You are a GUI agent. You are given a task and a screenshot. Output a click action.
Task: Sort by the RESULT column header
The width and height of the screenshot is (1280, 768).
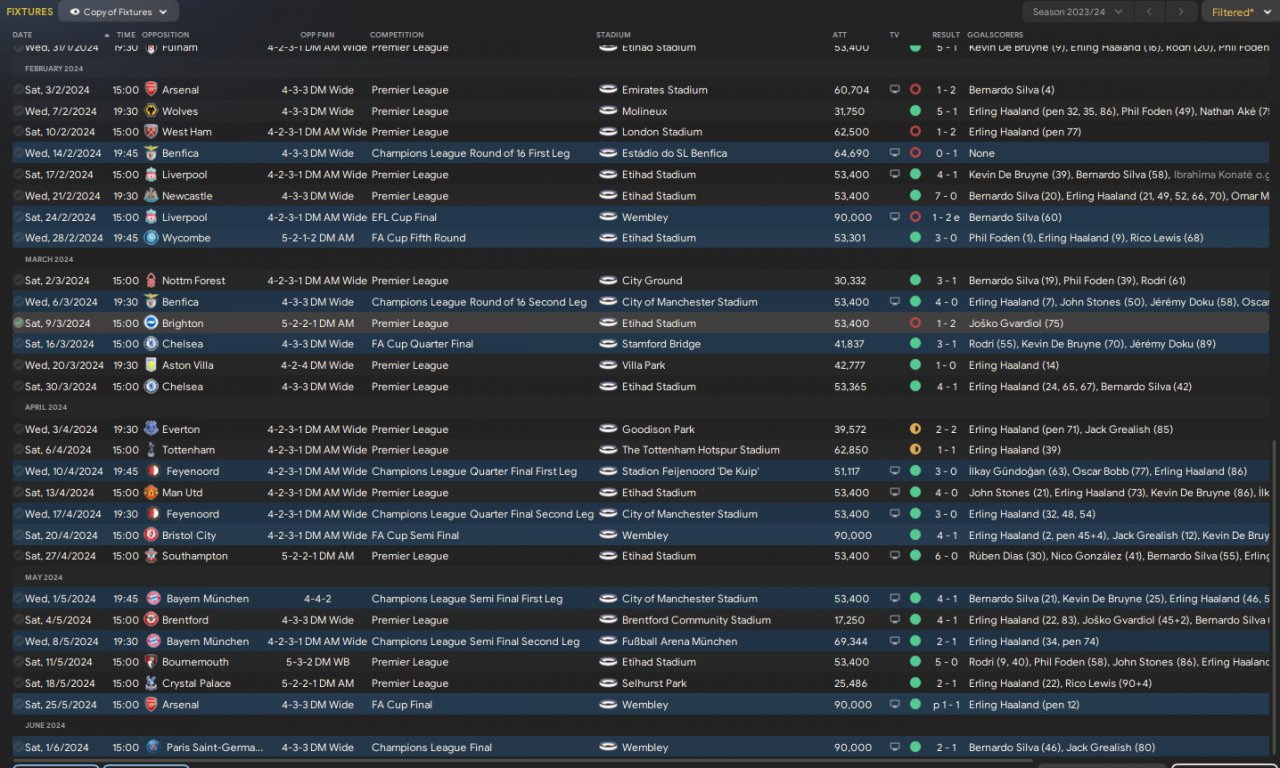tap(946, 35)
